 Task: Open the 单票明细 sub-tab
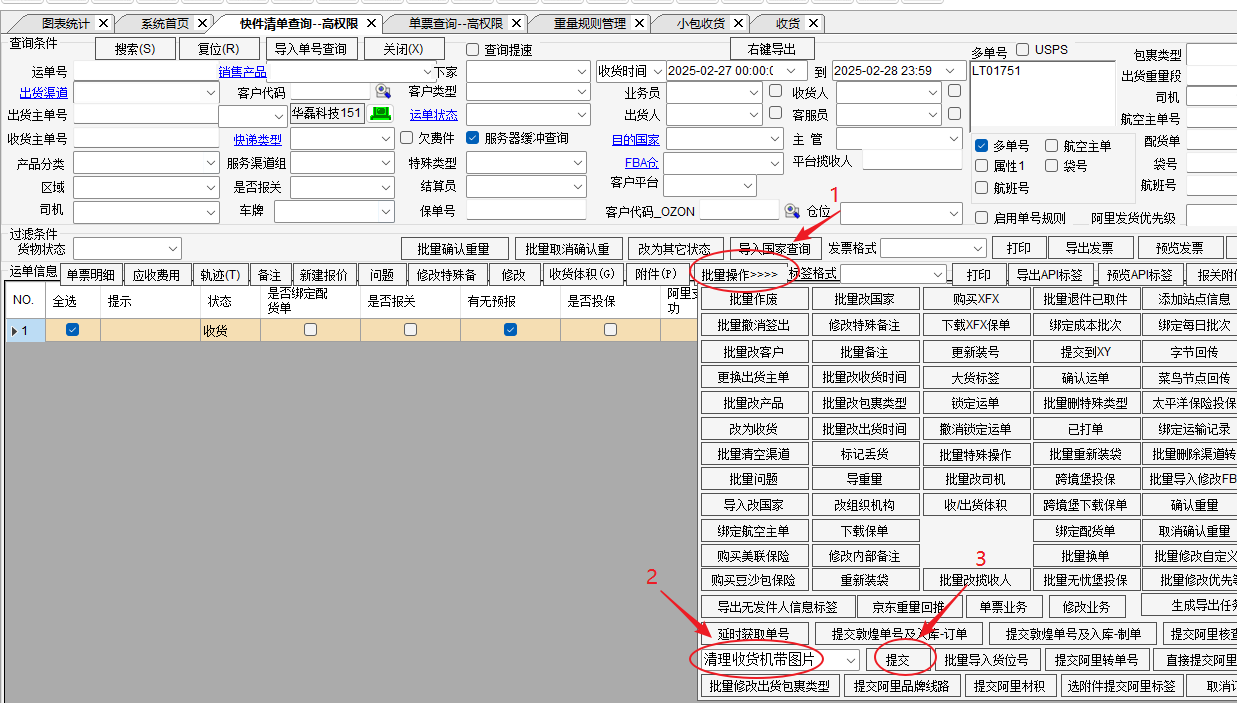(90, 275)
